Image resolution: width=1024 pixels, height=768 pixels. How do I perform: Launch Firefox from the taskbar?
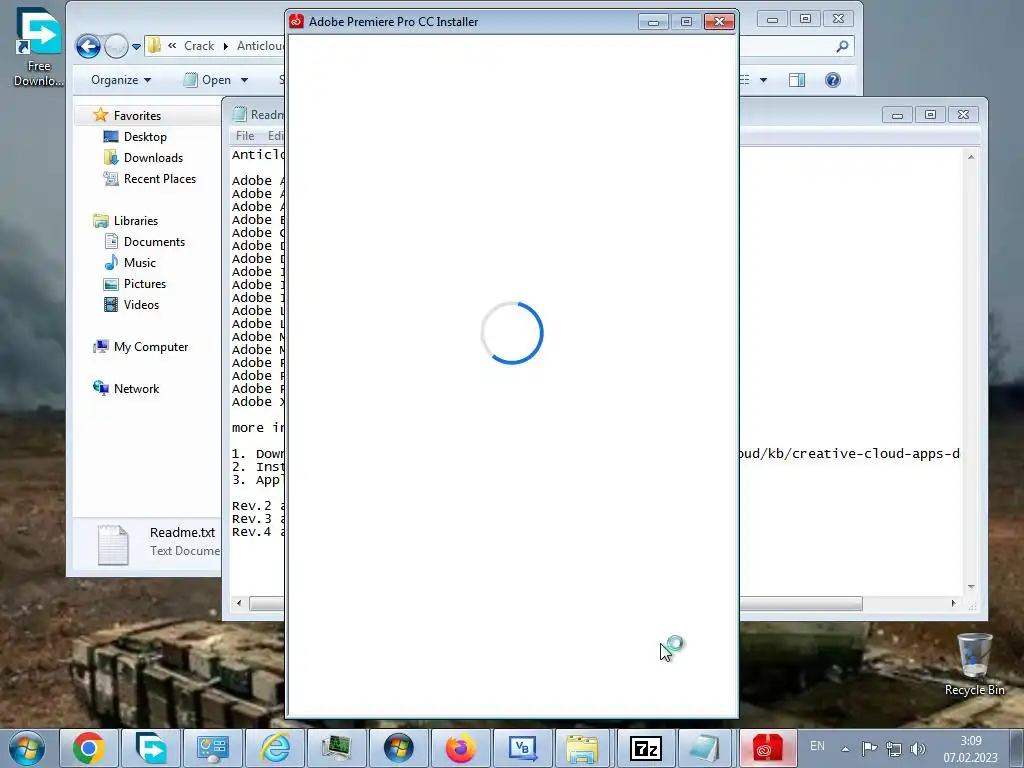point(460,748)
